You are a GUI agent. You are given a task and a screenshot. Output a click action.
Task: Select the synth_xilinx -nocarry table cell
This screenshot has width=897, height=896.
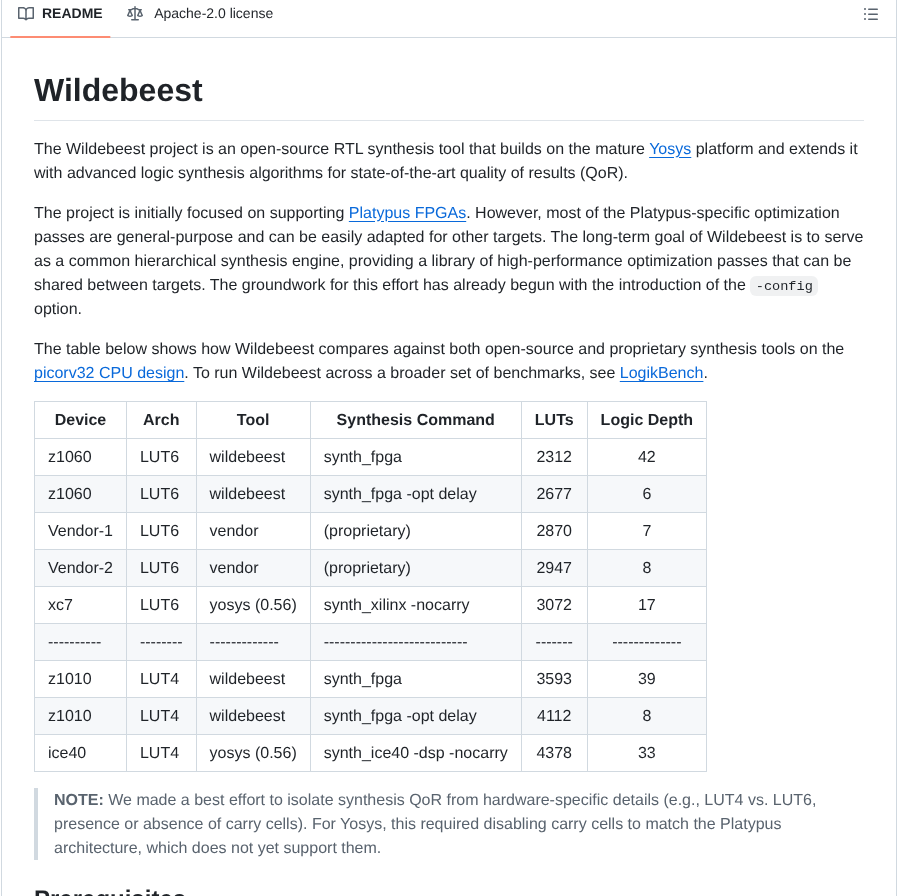pyautogui.click(x=398, y=604)
